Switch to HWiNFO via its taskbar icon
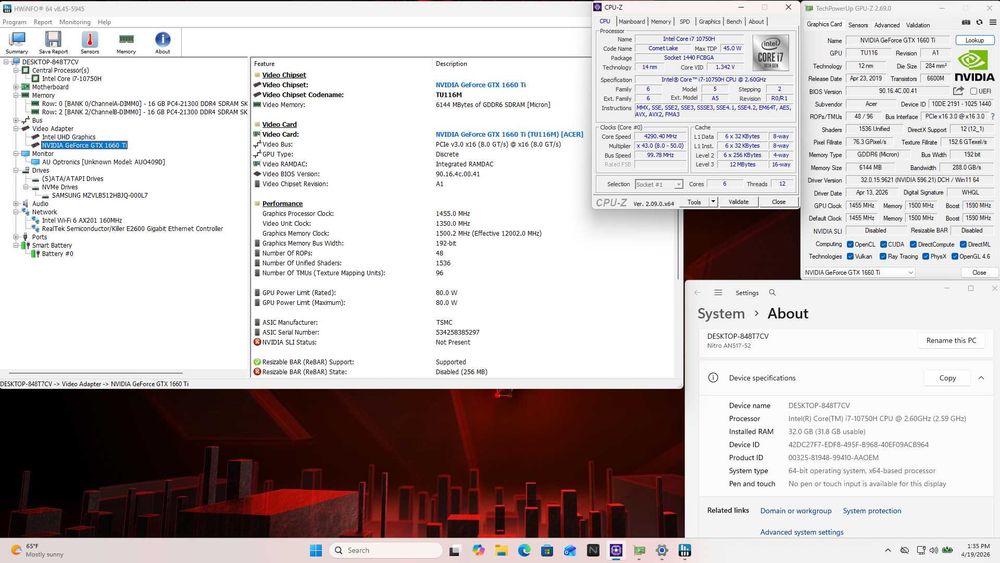The image size is (1000, 563). pos(685,550)
